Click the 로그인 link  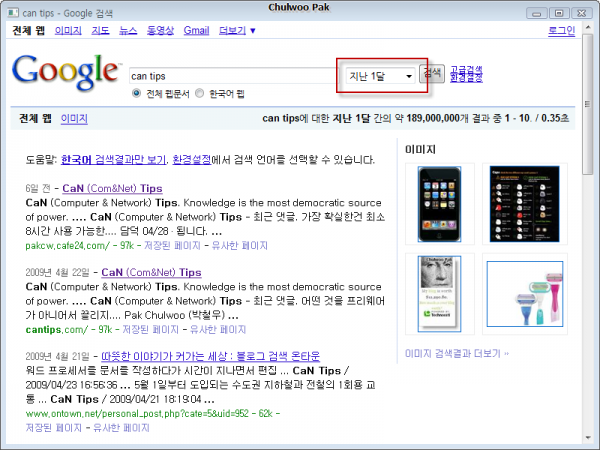point(561,30)
